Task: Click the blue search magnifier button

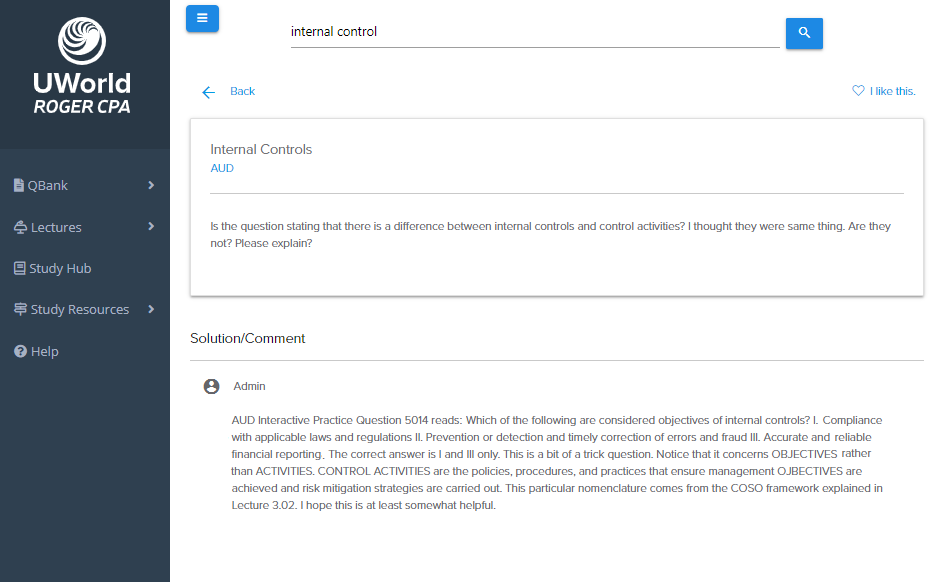Action: pyautogui.click(x=804, y=33)
